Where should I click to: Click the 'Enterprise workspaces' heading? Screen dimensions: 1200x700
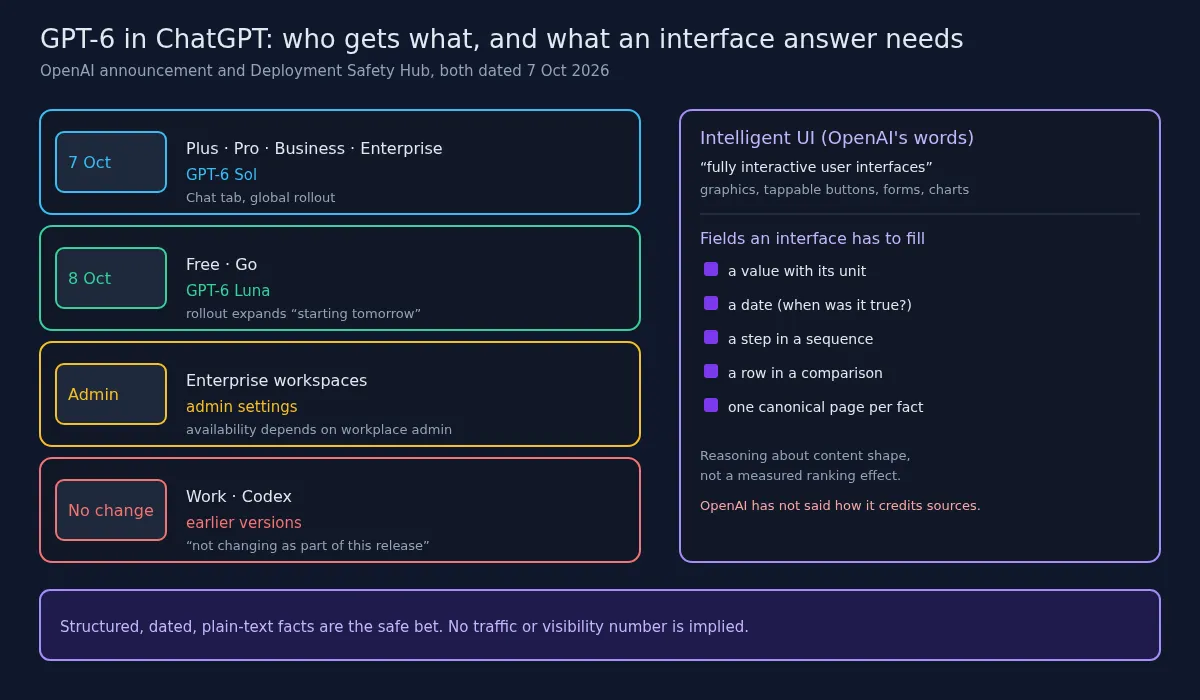click(276, 381)
